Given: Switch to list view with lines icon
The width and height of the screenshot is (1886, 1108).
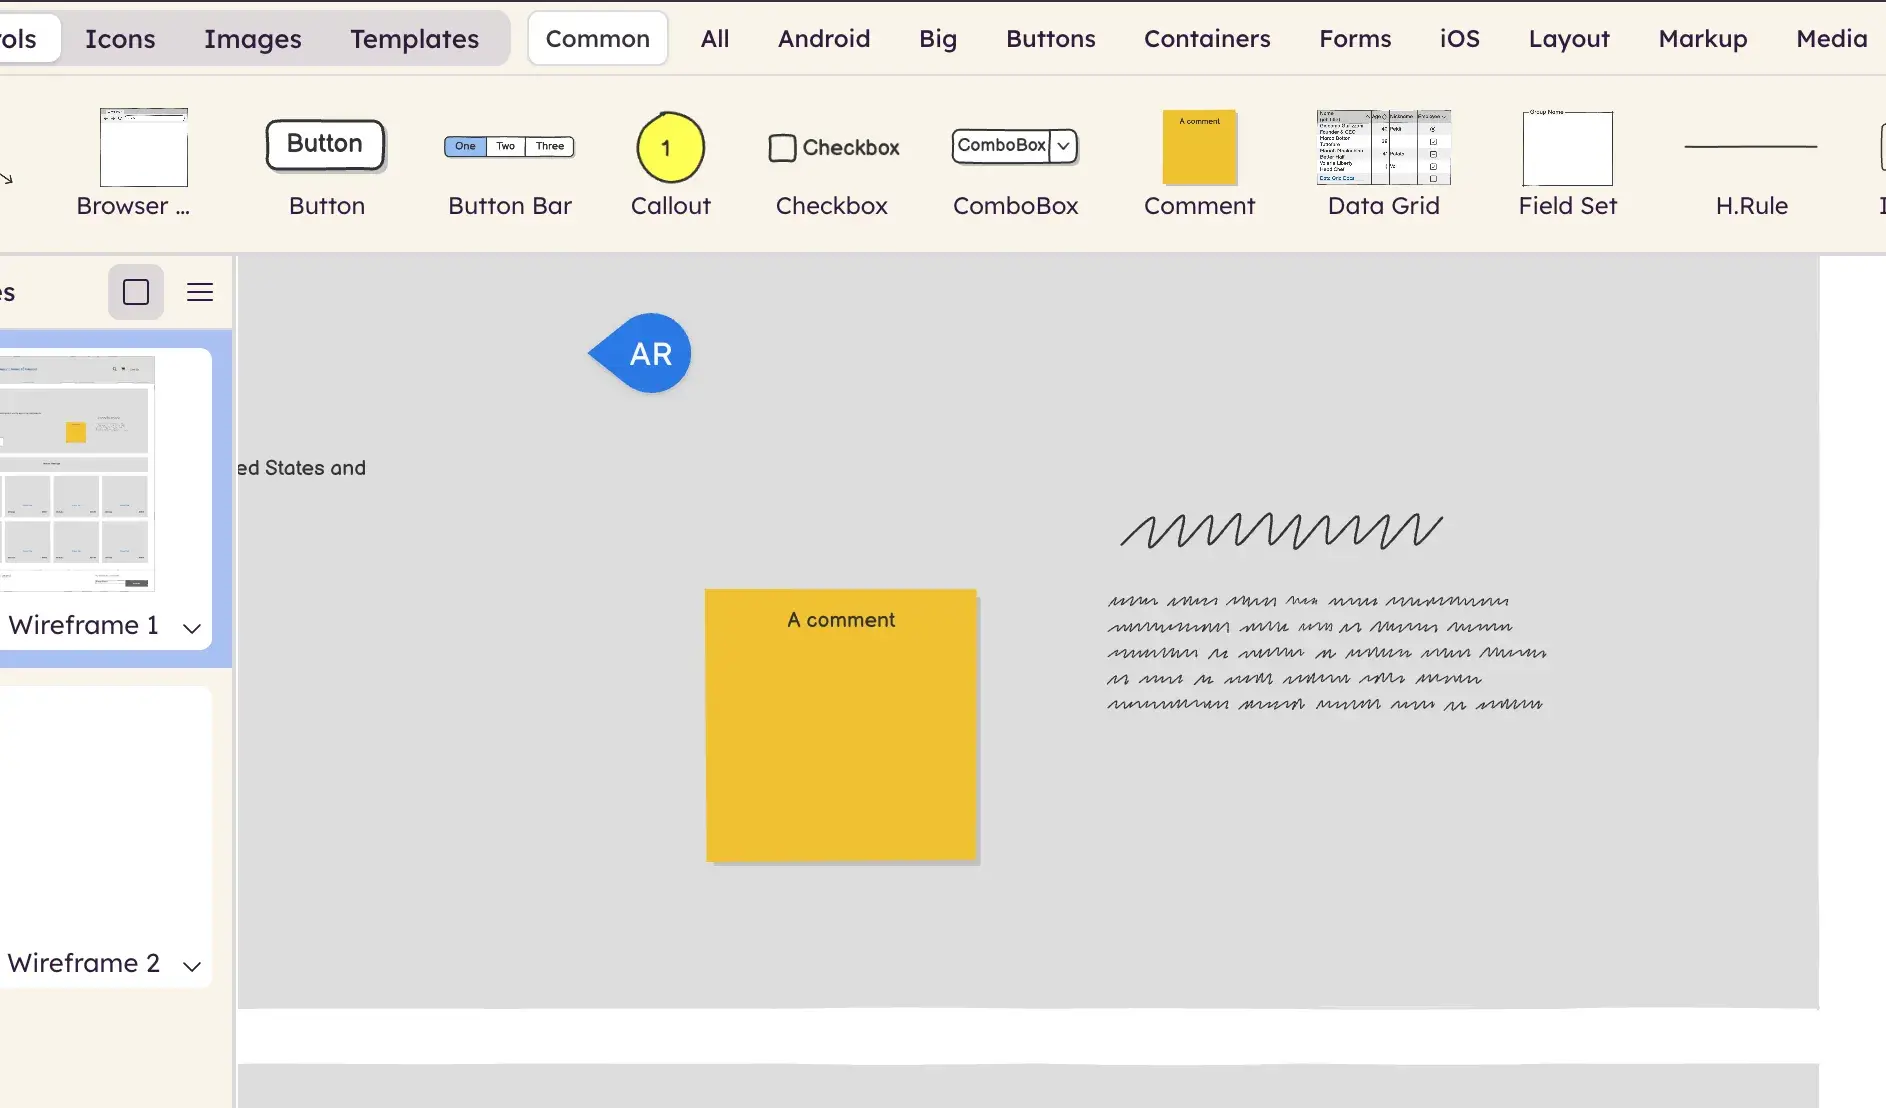Looking at the screenshot, I should tap(200, 292).
